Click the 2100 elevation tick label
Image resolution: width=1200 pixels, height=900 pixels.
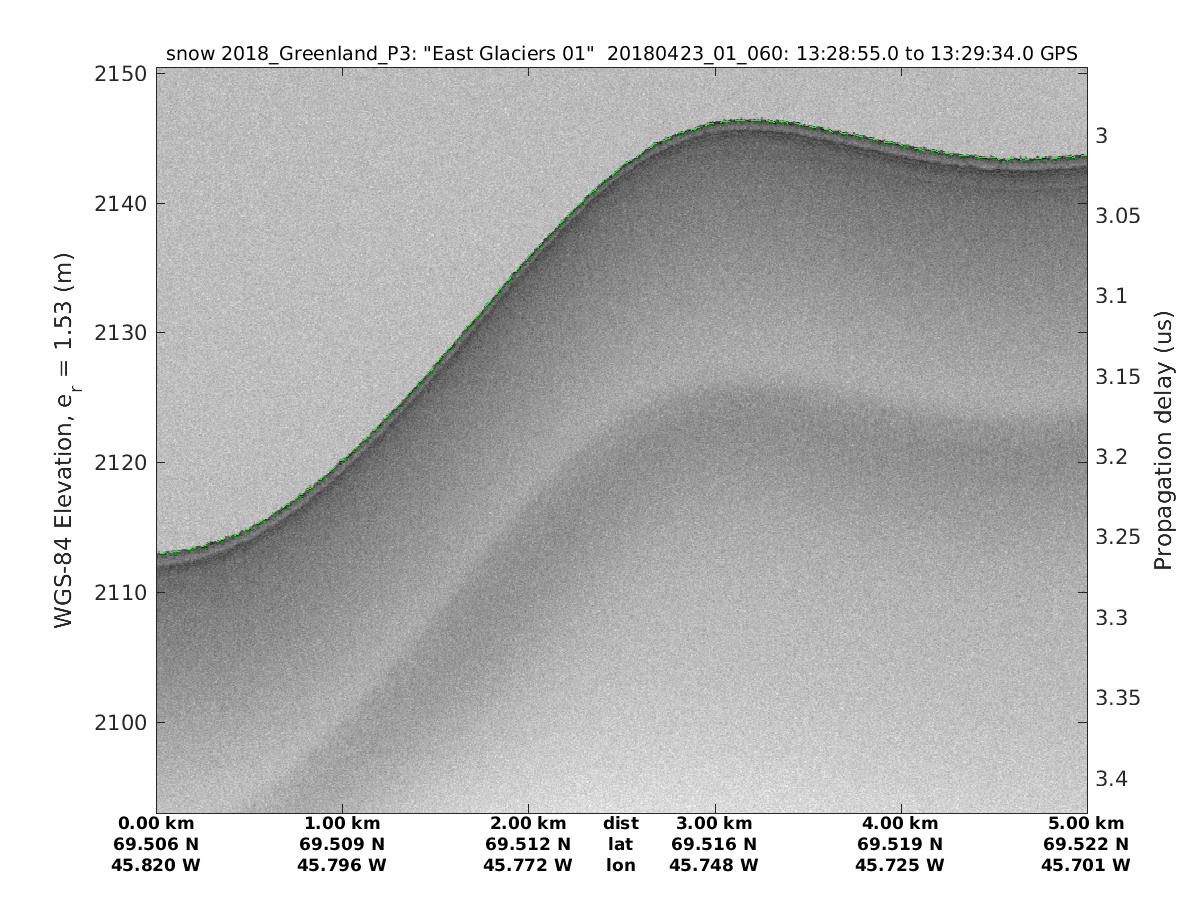tap(121, 723)
